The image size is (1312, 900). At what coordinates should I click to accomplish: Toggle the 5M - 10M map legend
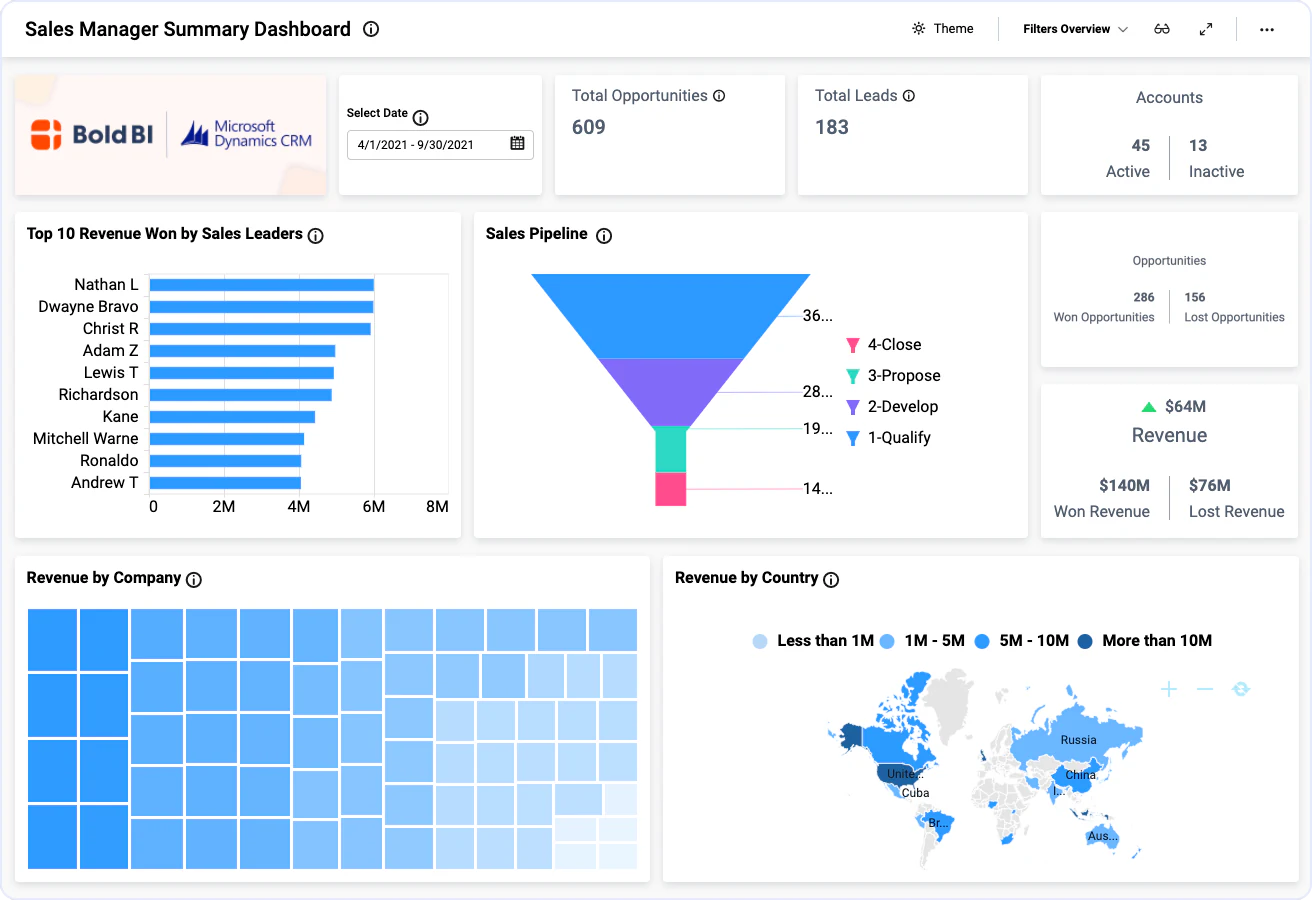[x=1022, y=641]
